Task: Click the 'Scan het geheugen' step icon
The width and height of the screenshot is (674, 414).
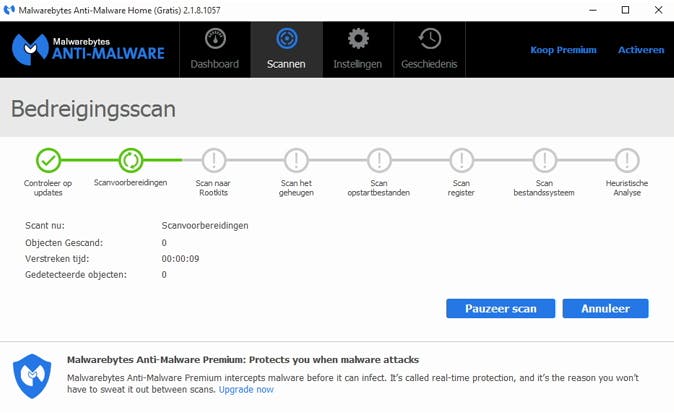Action: (296, 160)
